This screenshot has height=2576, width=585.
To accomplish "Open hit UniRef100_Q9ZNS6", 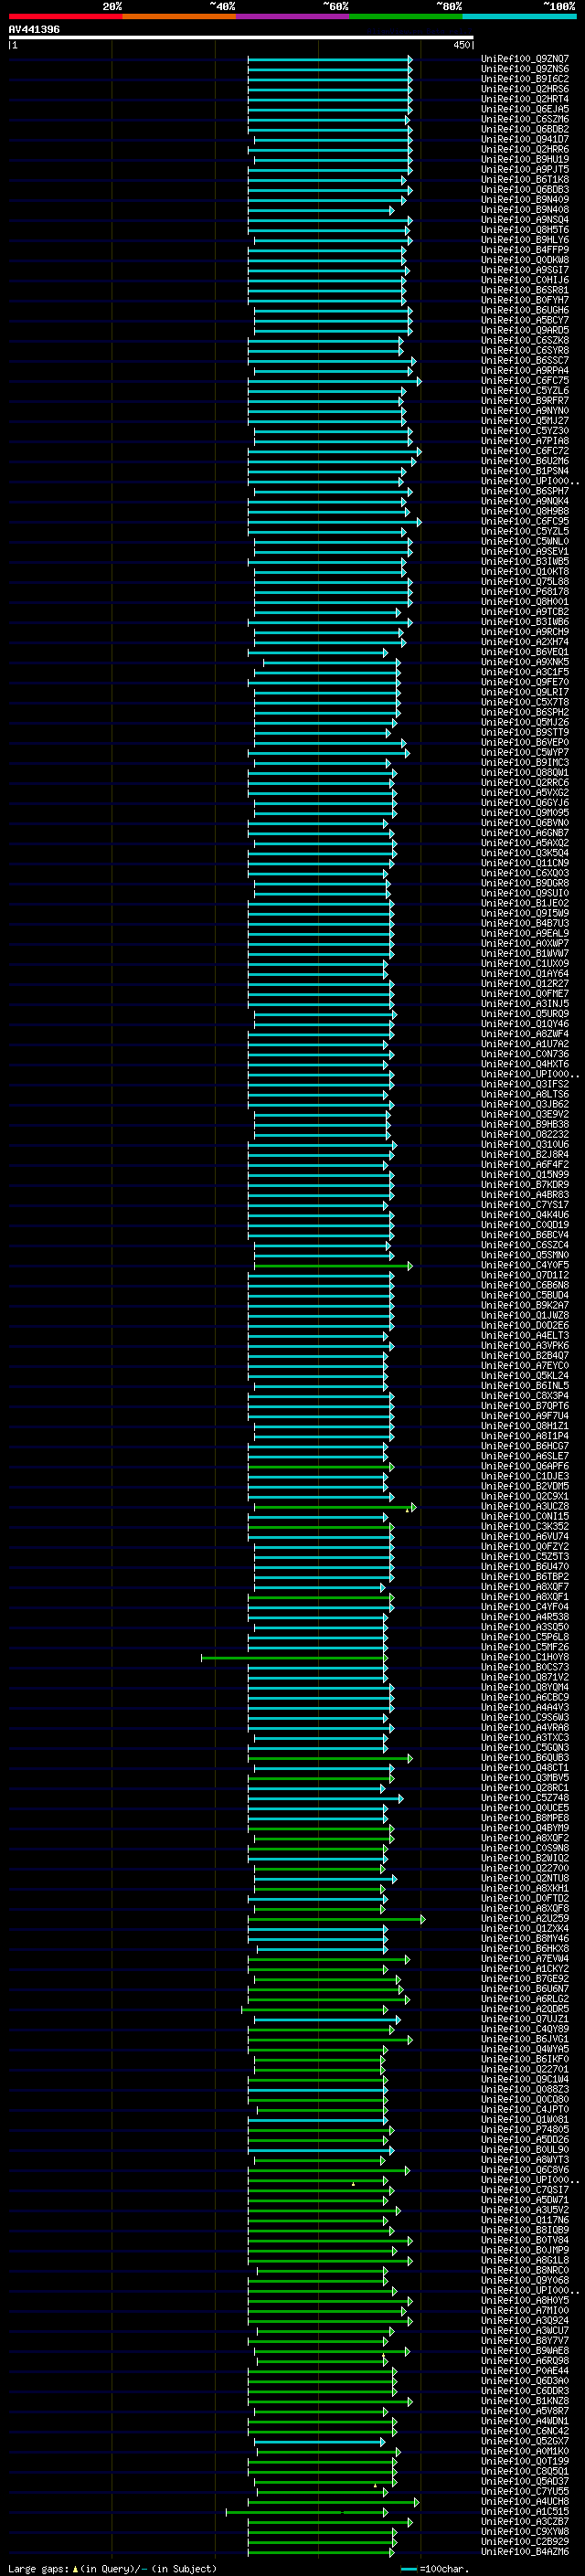I will (x=525, y=69).
